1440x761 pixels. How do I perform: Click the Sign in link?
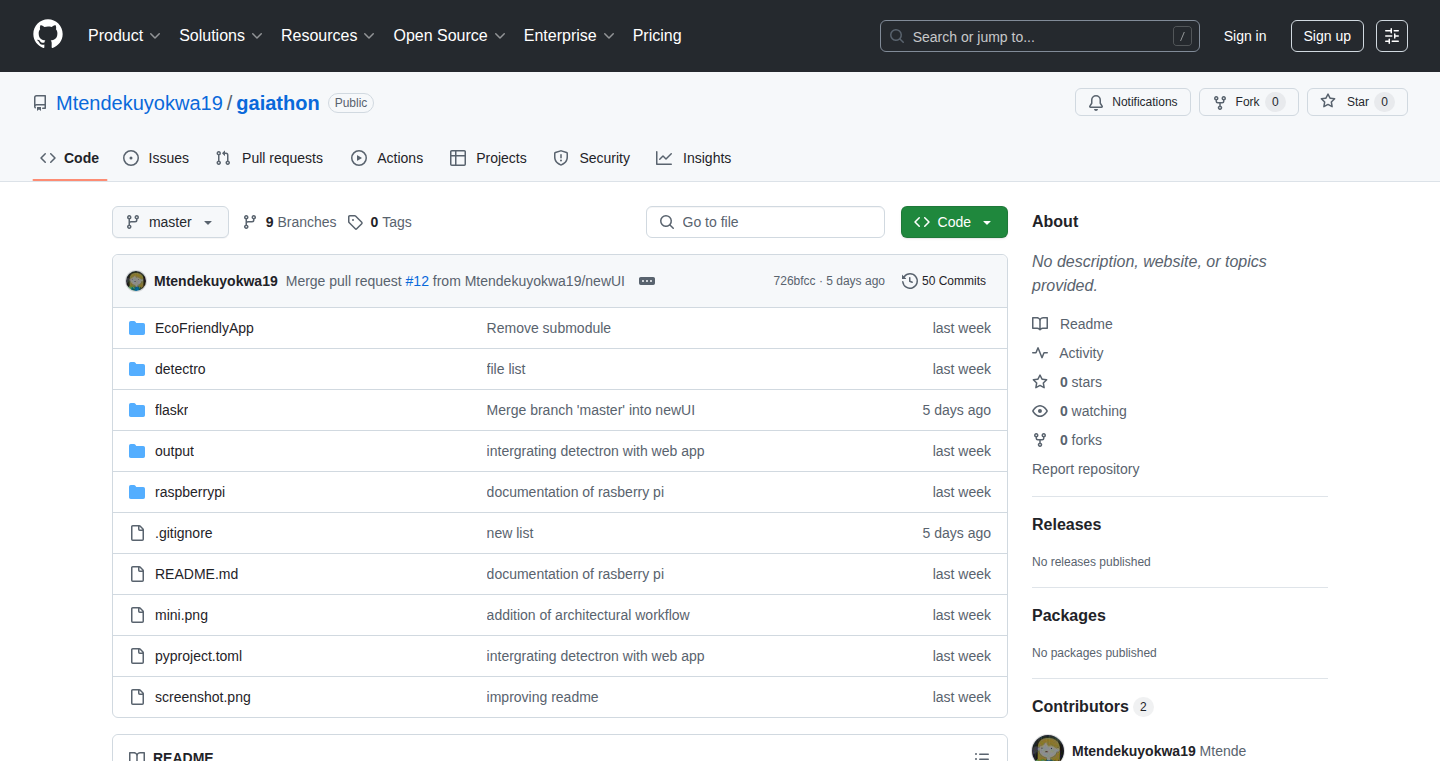point(1245,36)
